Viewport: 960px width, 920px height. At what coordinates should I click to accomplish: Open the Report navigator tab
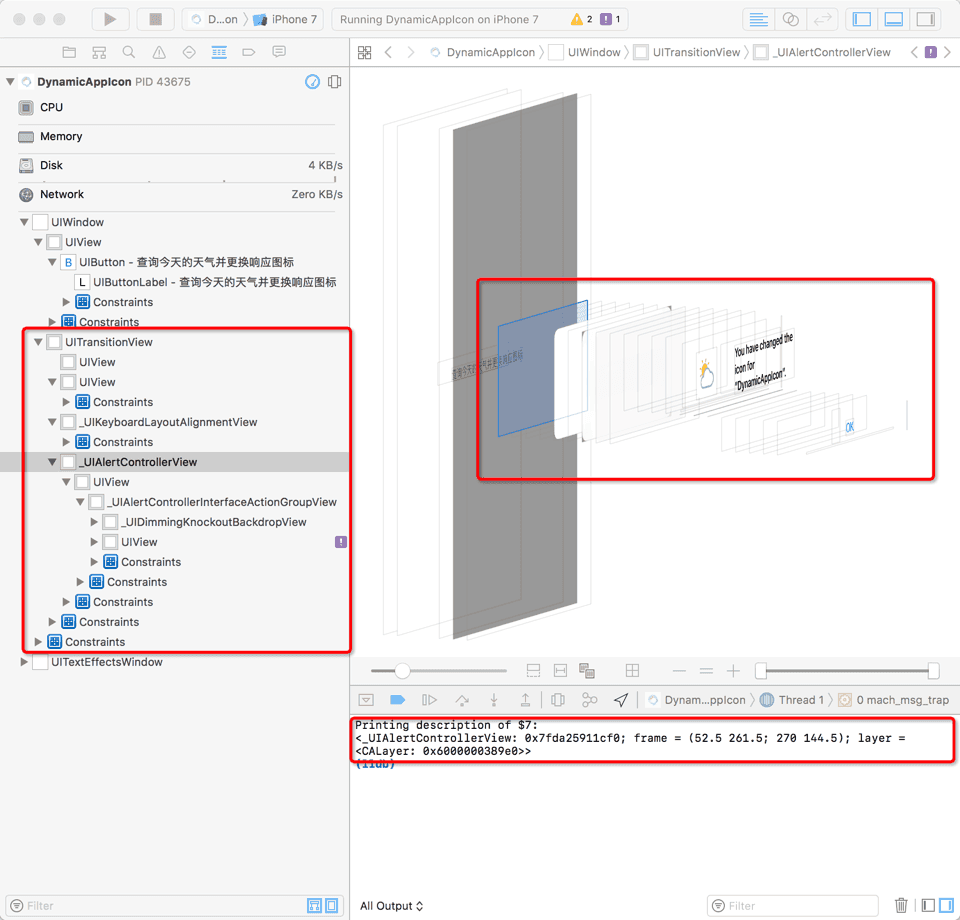click(x=279, y=52)
